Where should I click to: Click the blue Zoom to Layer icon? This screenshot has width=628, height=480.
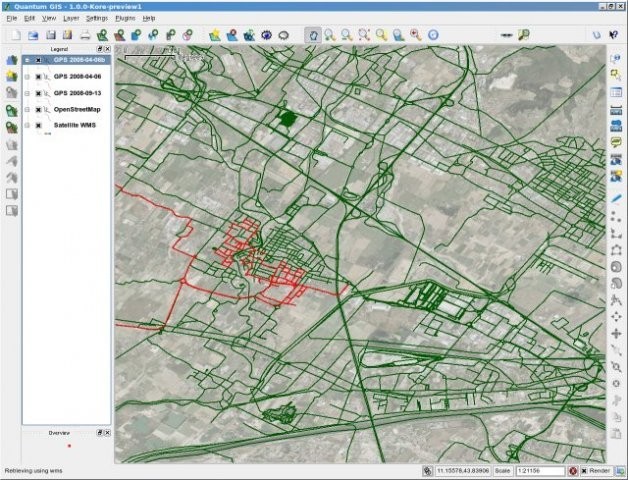399,35
